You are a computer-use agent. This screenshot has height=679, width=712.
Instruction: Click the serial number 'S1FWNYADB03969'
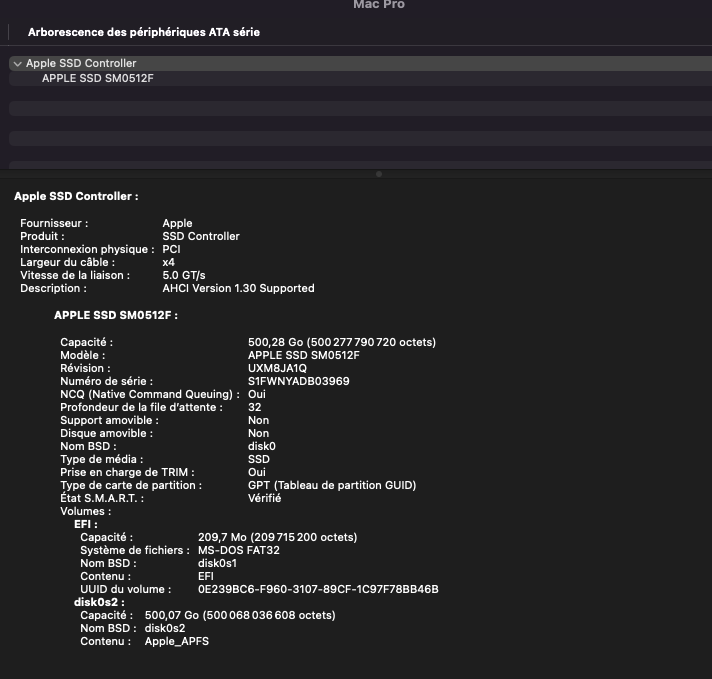(x=298, y=381)
